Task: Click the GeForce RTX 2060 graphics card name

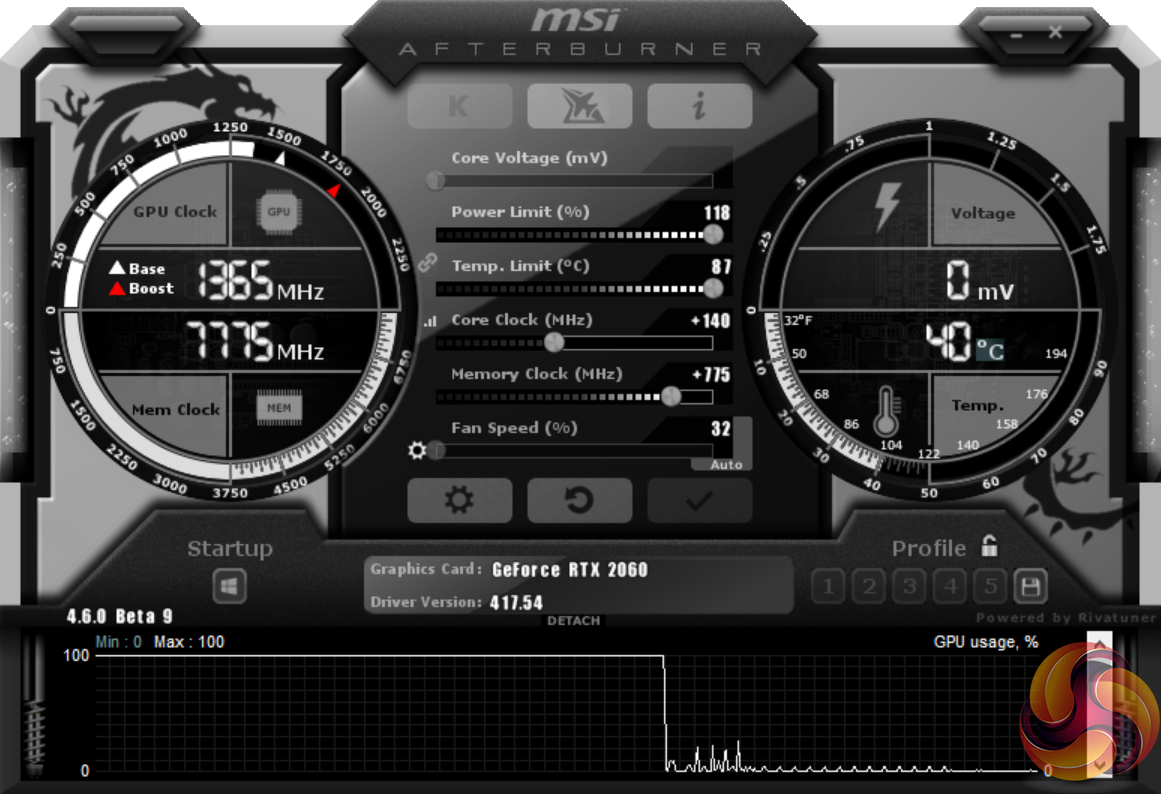Action: pos(569,570)
